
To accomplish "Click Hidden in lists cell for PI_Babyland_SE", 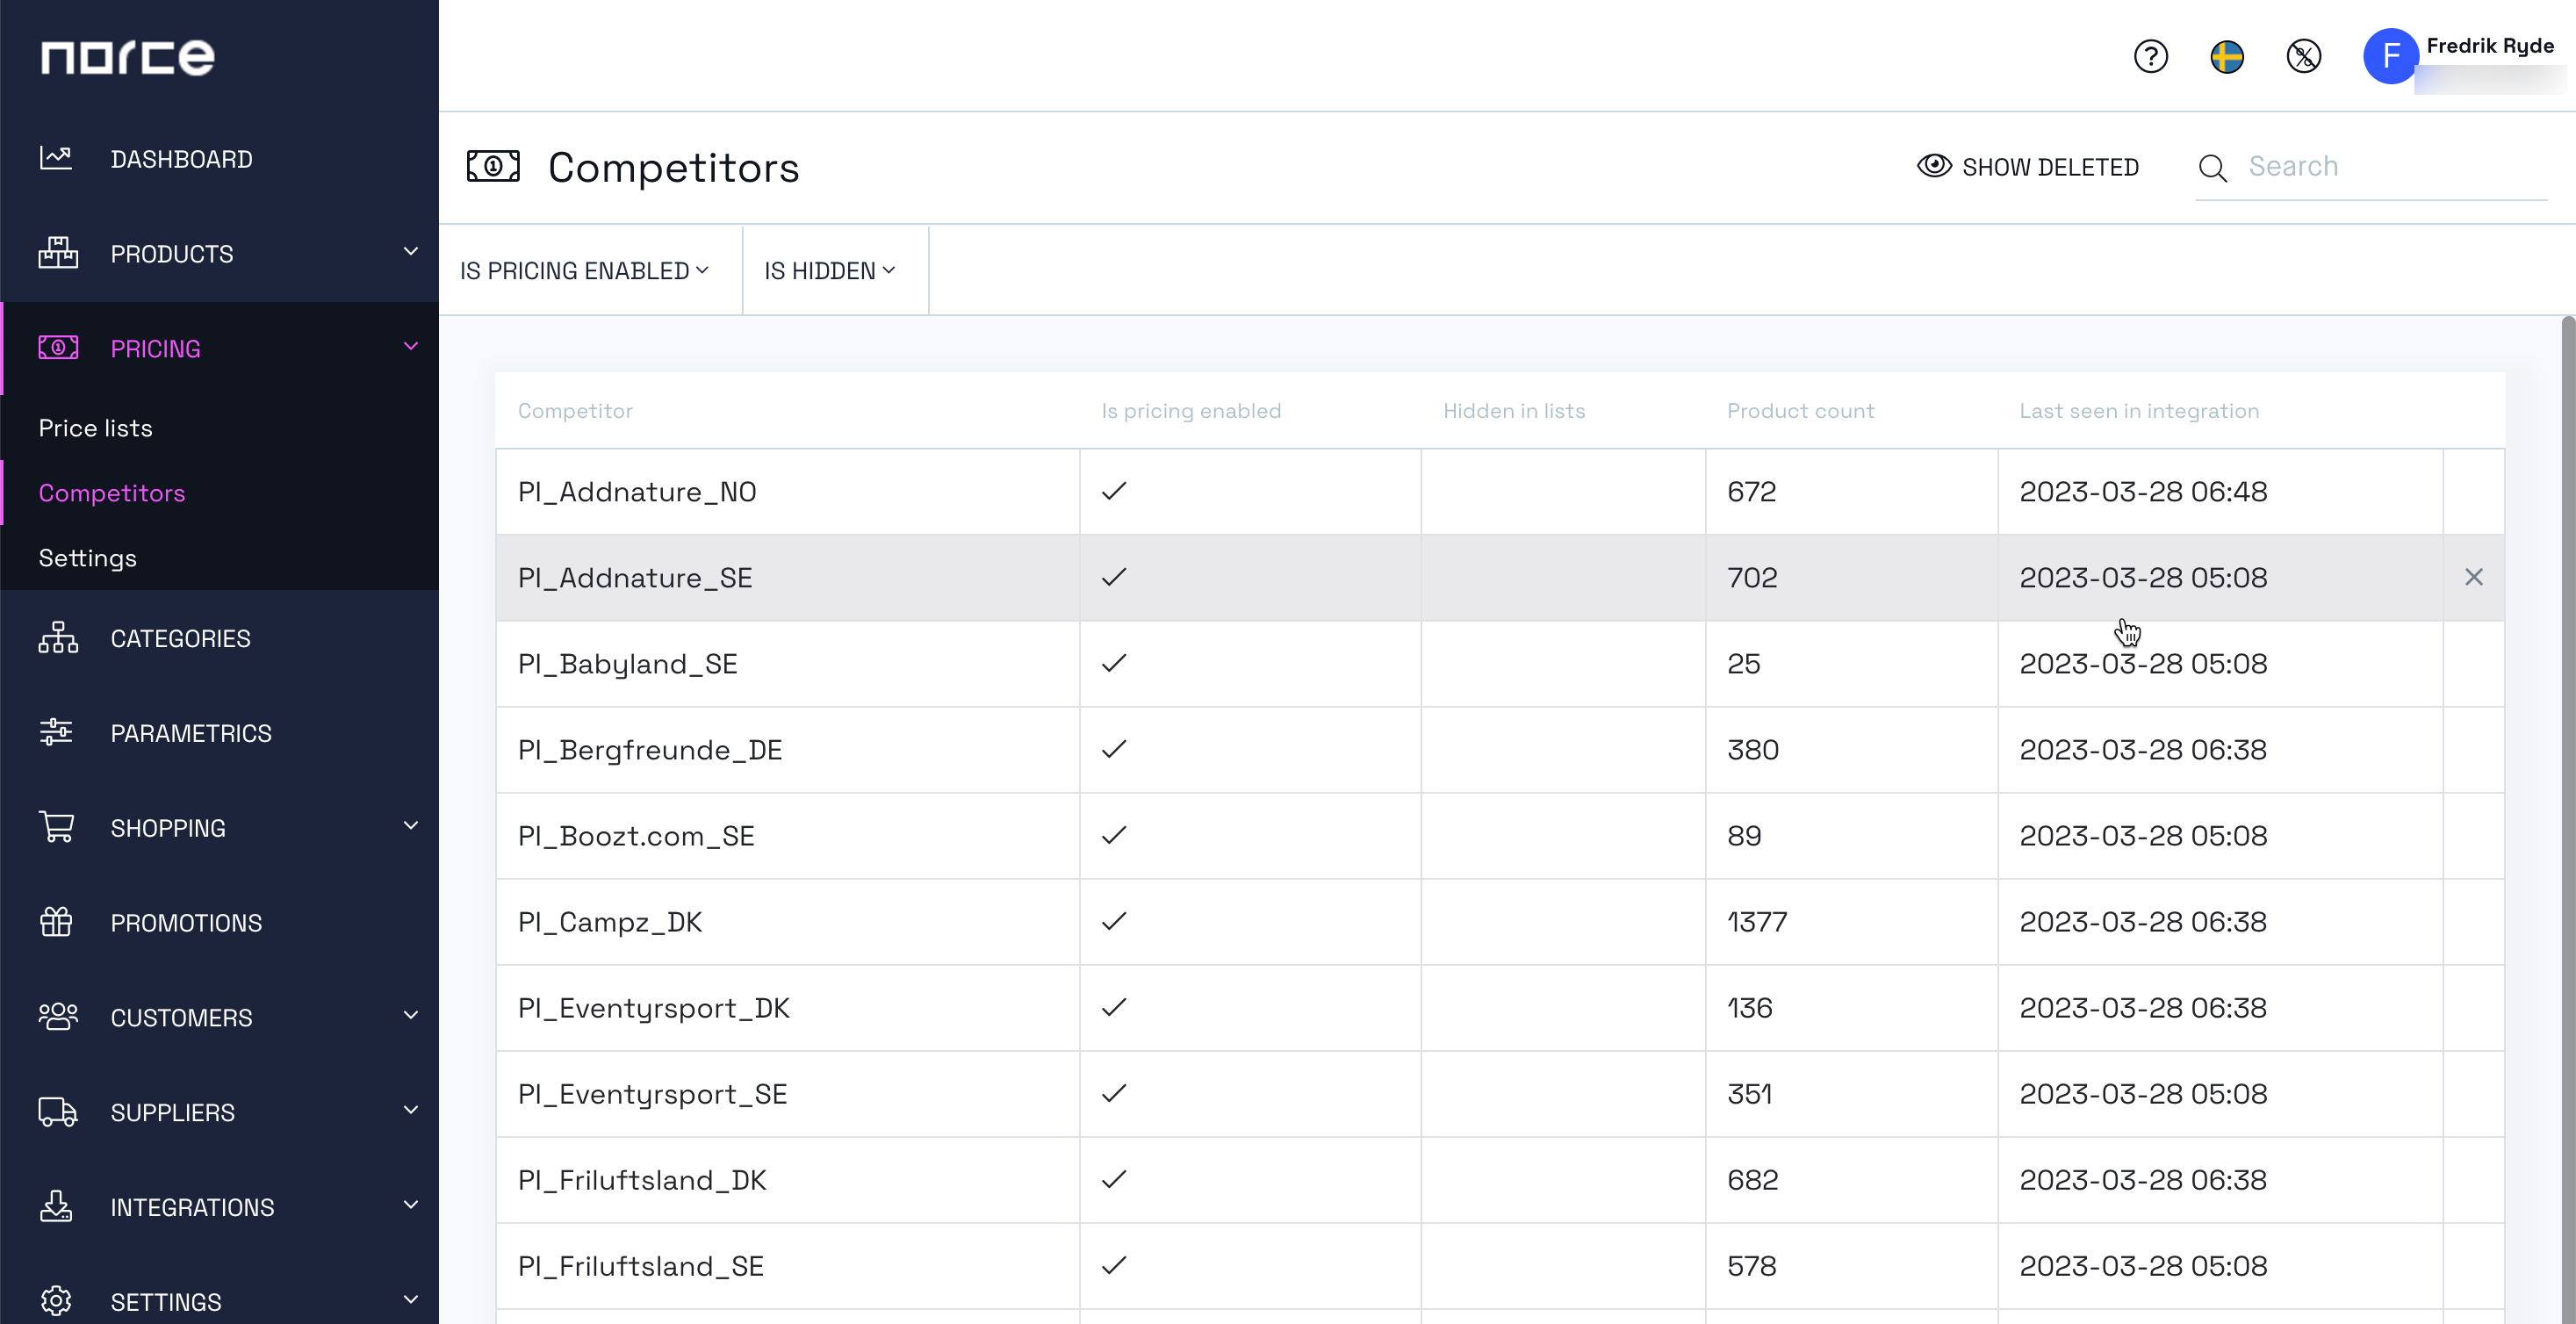I will (1563, 664).
